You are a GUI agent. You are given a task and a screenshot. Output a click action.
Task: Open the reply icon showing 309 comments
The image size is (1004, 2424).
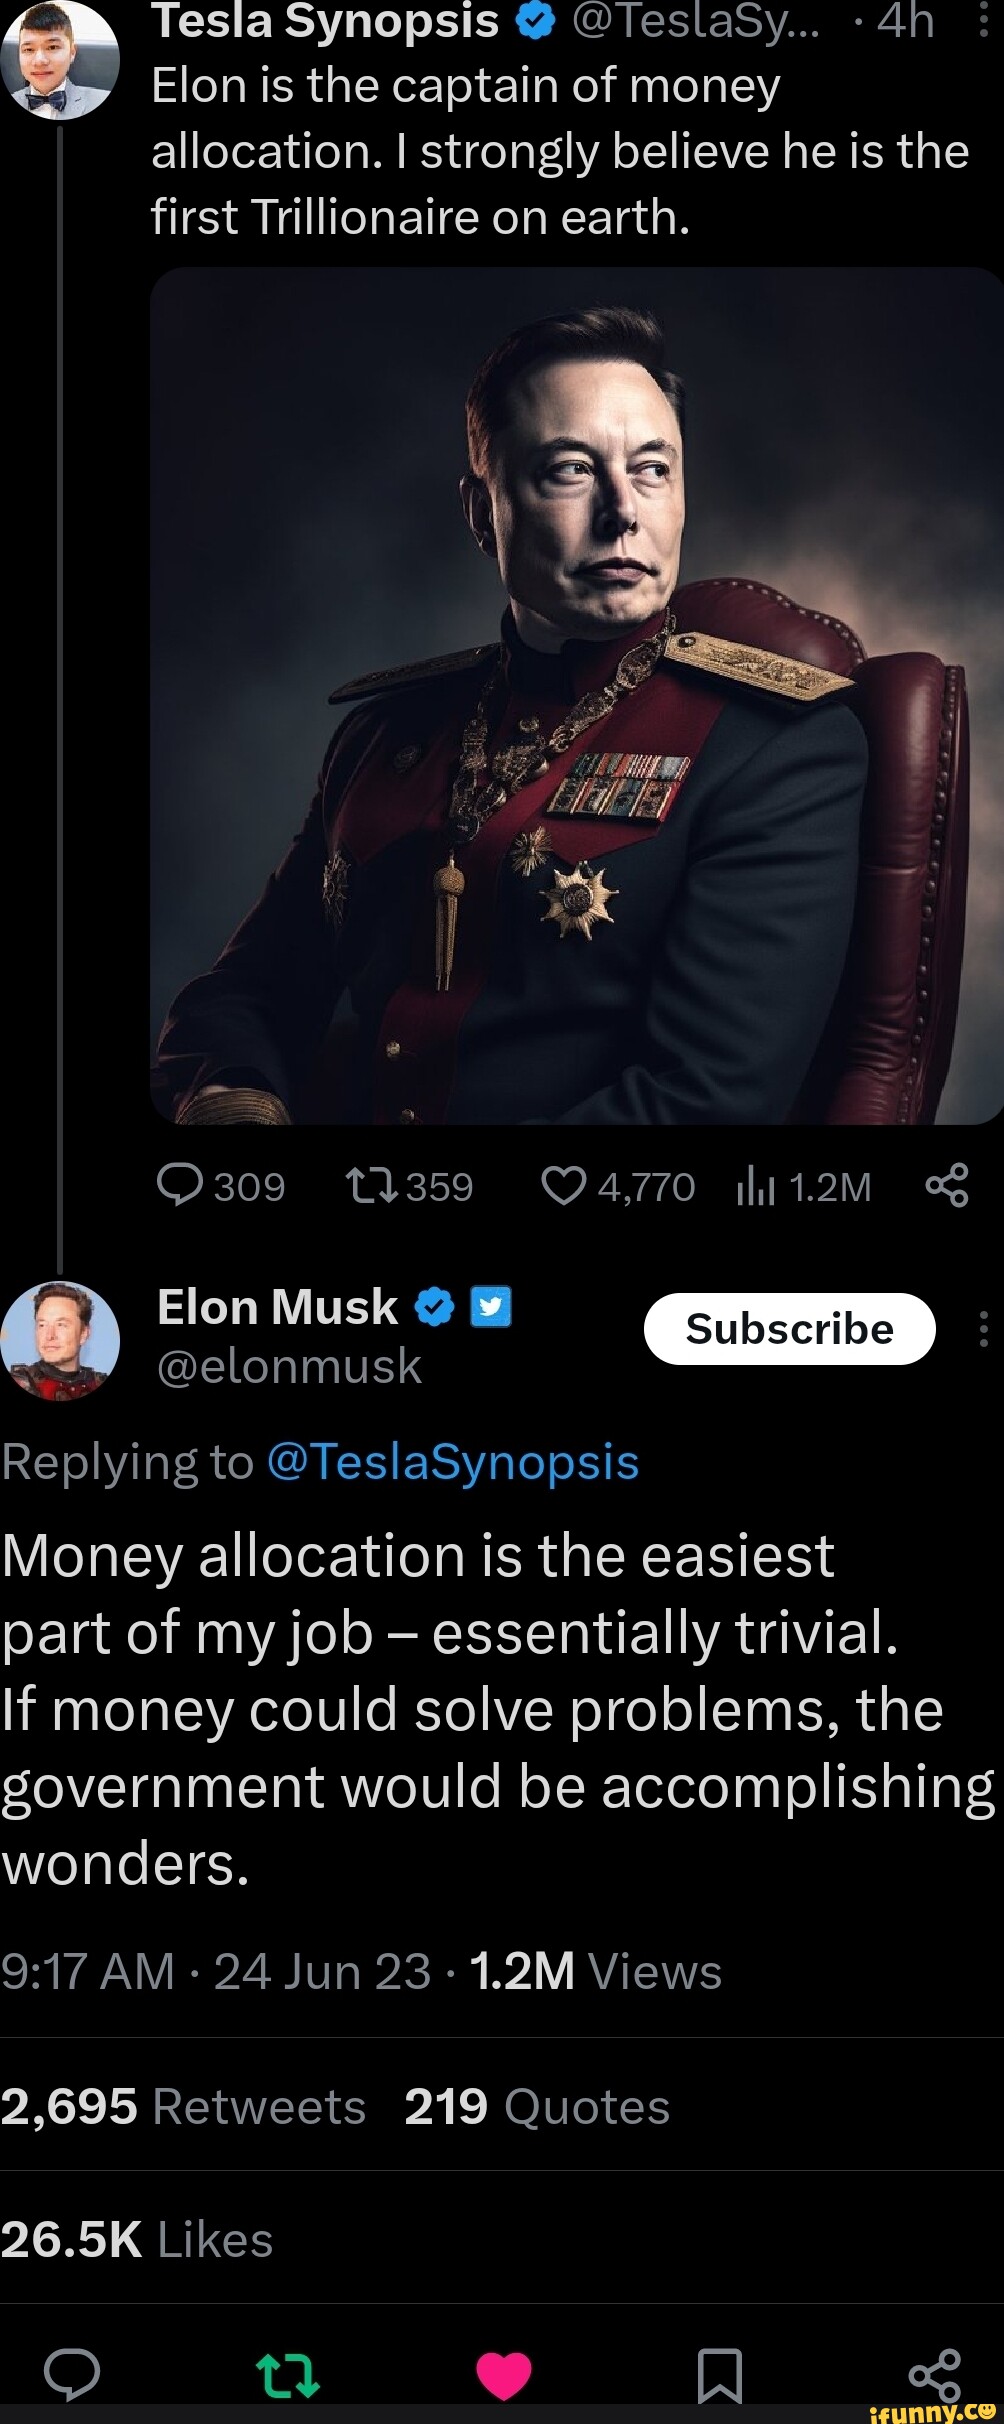[180, 1186]
